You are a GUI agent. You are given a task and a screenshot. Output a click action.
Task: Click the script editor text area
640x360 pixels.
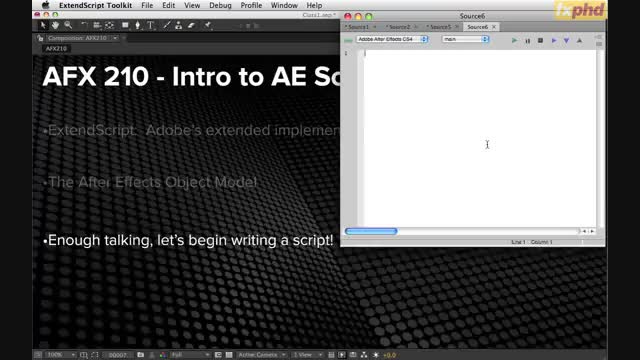(479, 138)
